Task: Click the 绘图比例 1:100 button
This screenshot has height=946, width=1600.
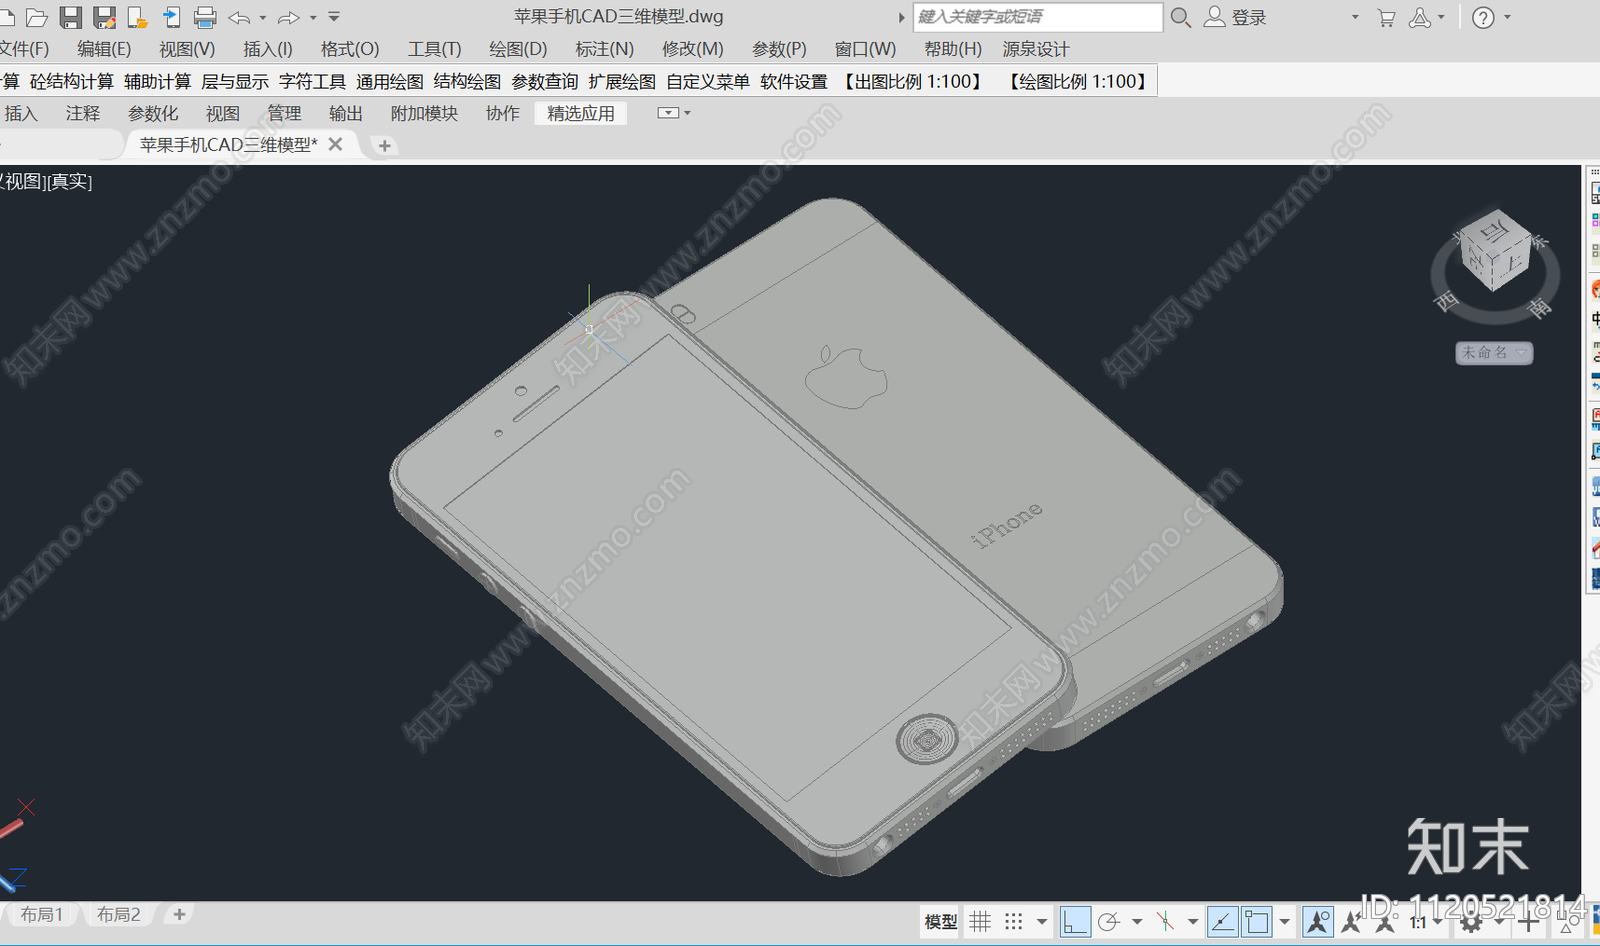Action: (1078, 82)
